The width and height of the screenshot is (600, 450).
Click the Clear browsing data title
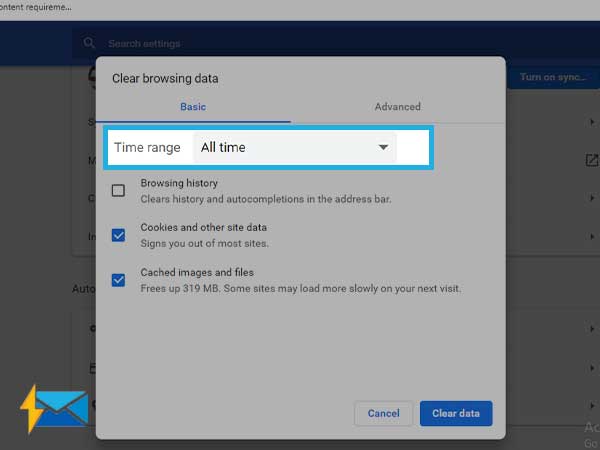(165, 78)
